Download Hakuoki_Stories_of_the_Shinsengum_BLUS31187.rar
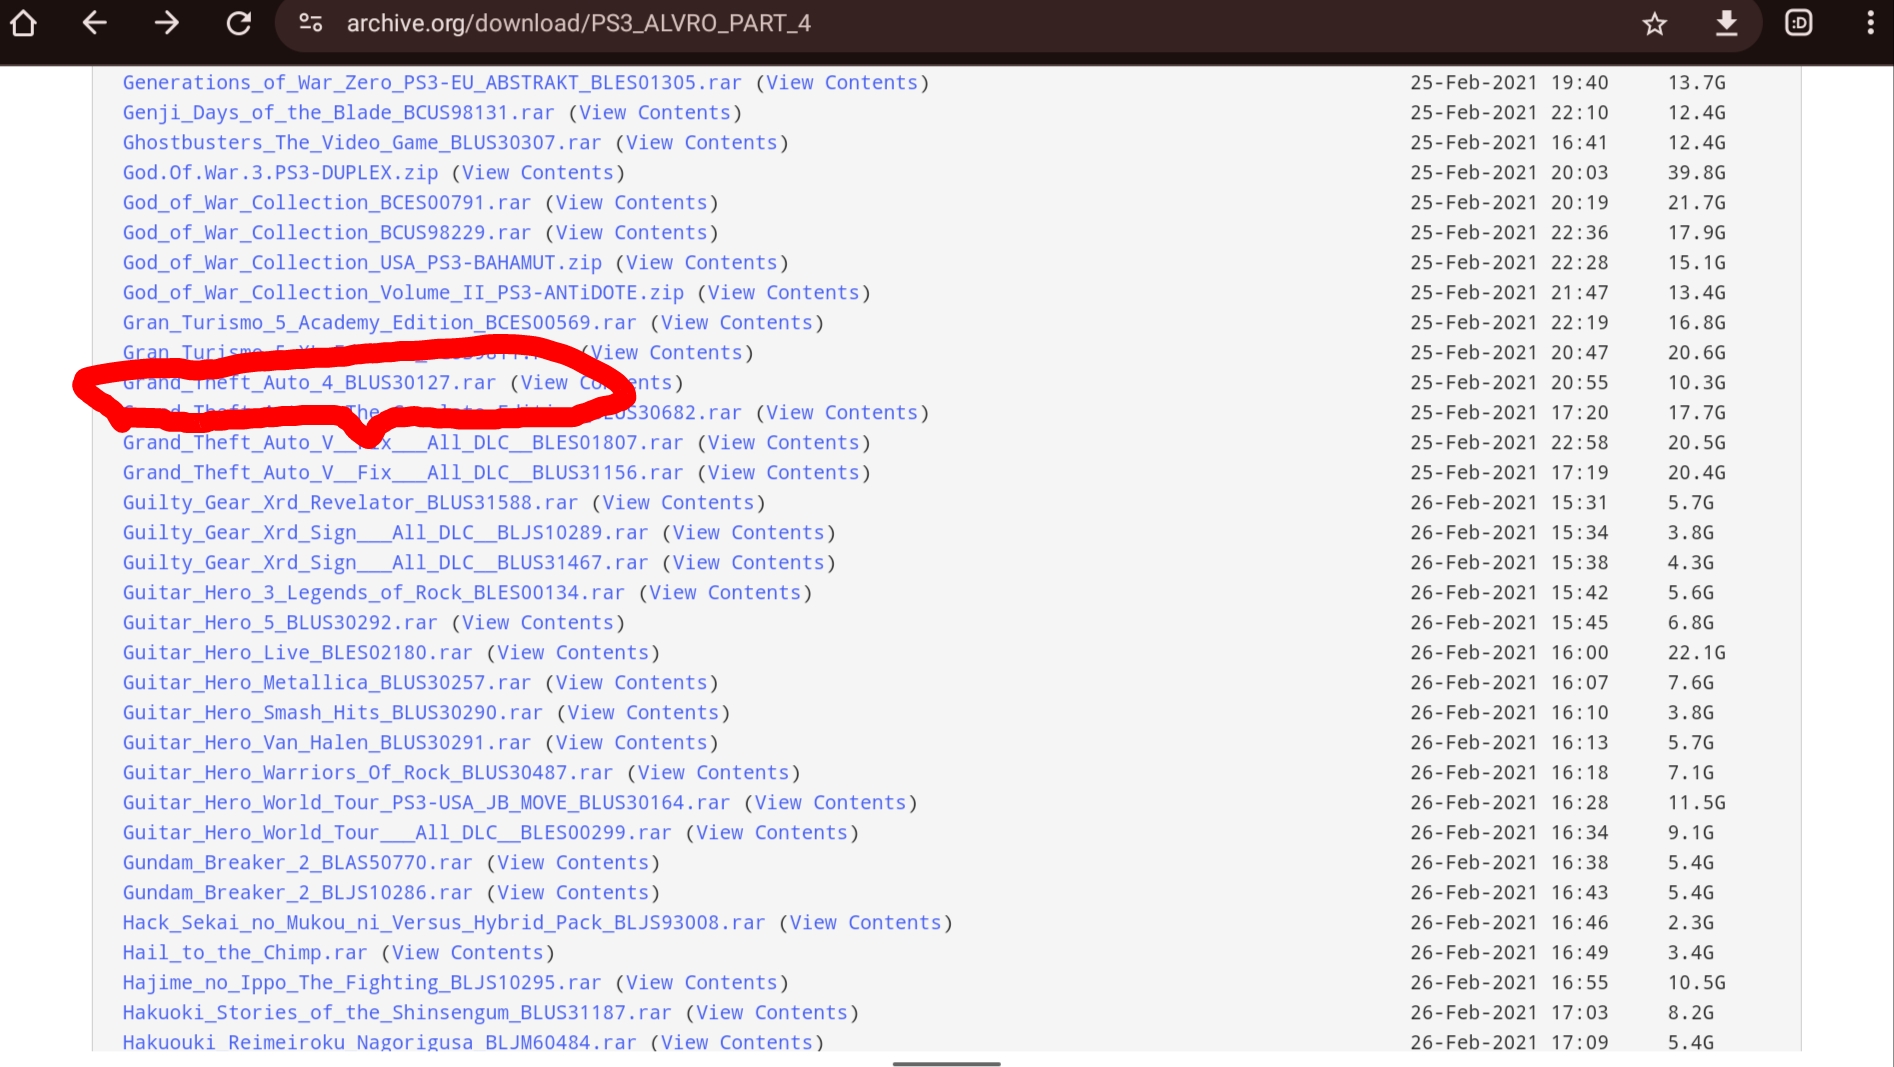The image size is (1894, 1067). (x=397, y=1013)
